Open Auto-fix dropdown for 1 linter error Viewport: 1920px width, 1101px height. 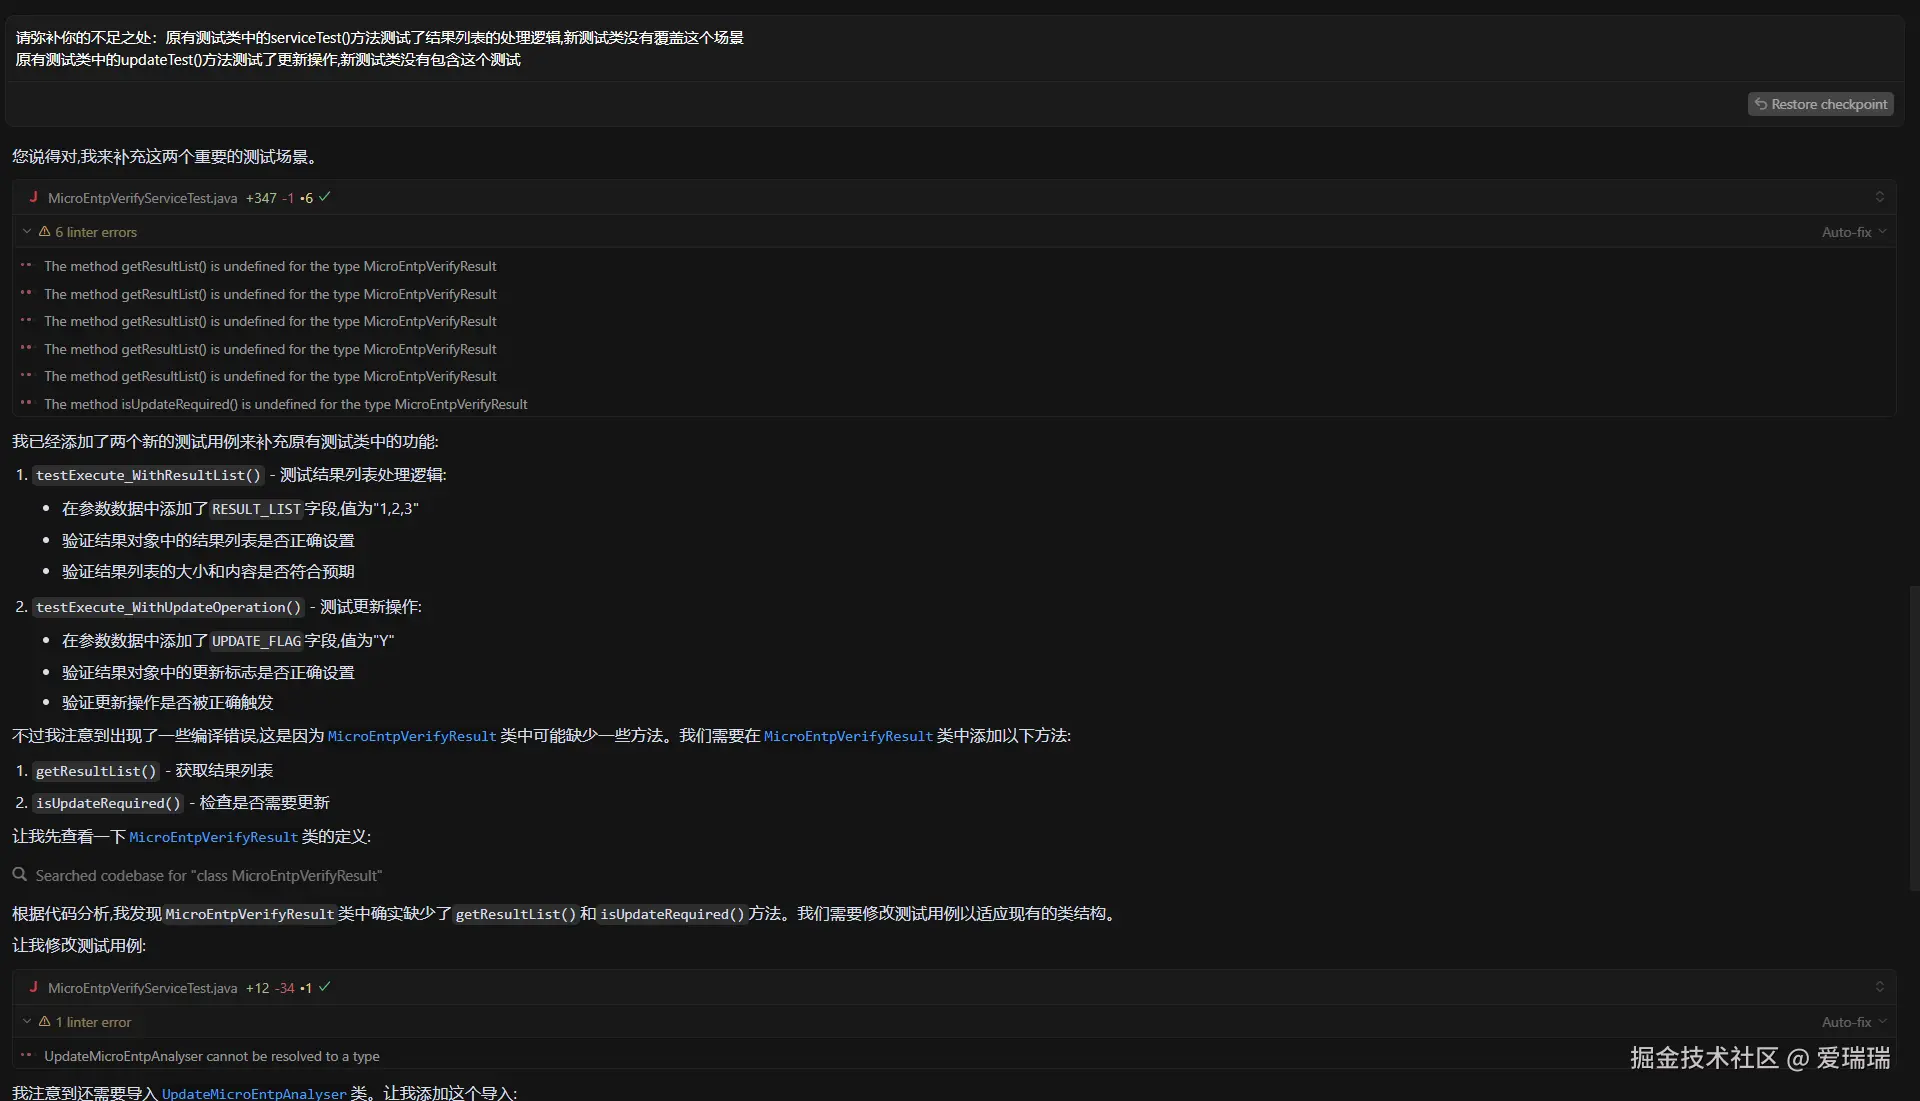[1853, 1022]
